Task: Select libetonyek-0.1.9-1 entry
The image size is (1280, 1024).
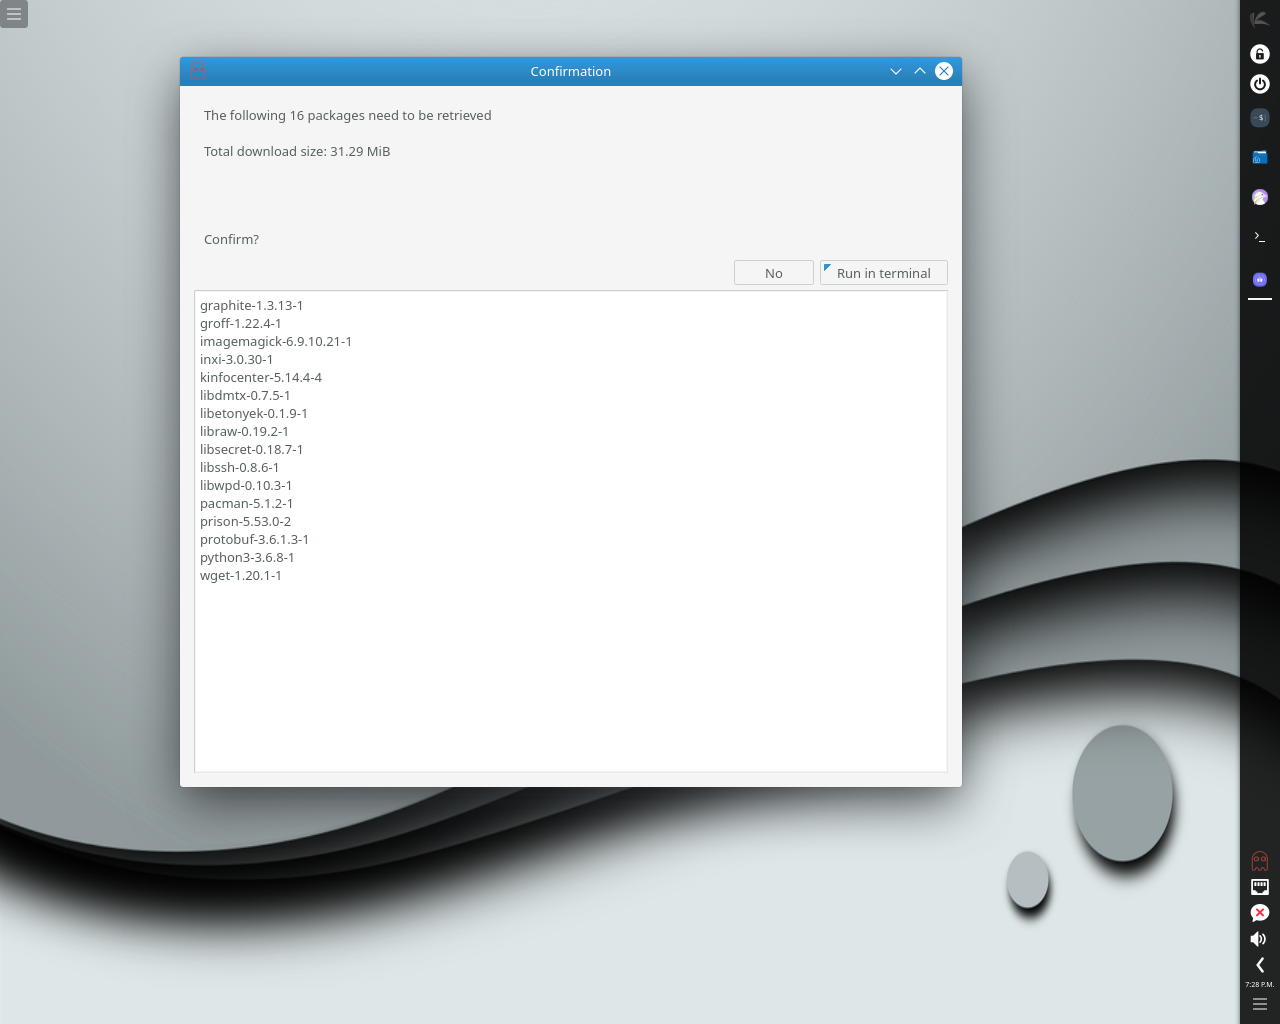Action: pyautogui.click(x=254, y=414)
